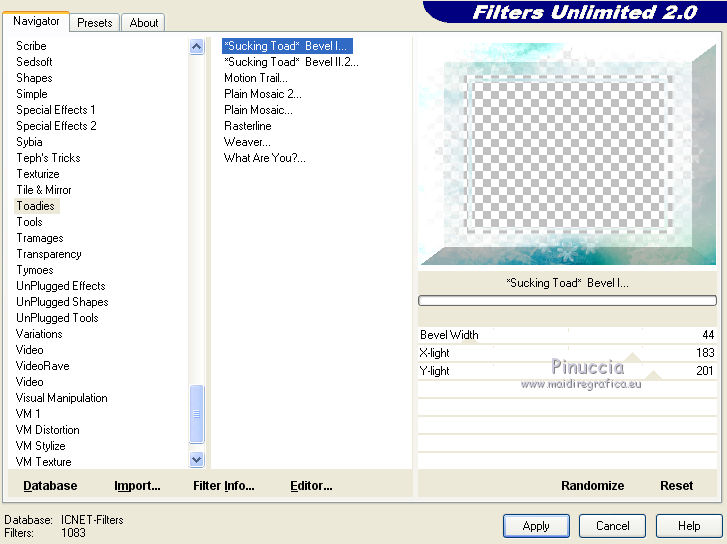The width and height of the screenshot is (727, 544).
Task: Select the Sedsoft category
Action: pos(34,62)
